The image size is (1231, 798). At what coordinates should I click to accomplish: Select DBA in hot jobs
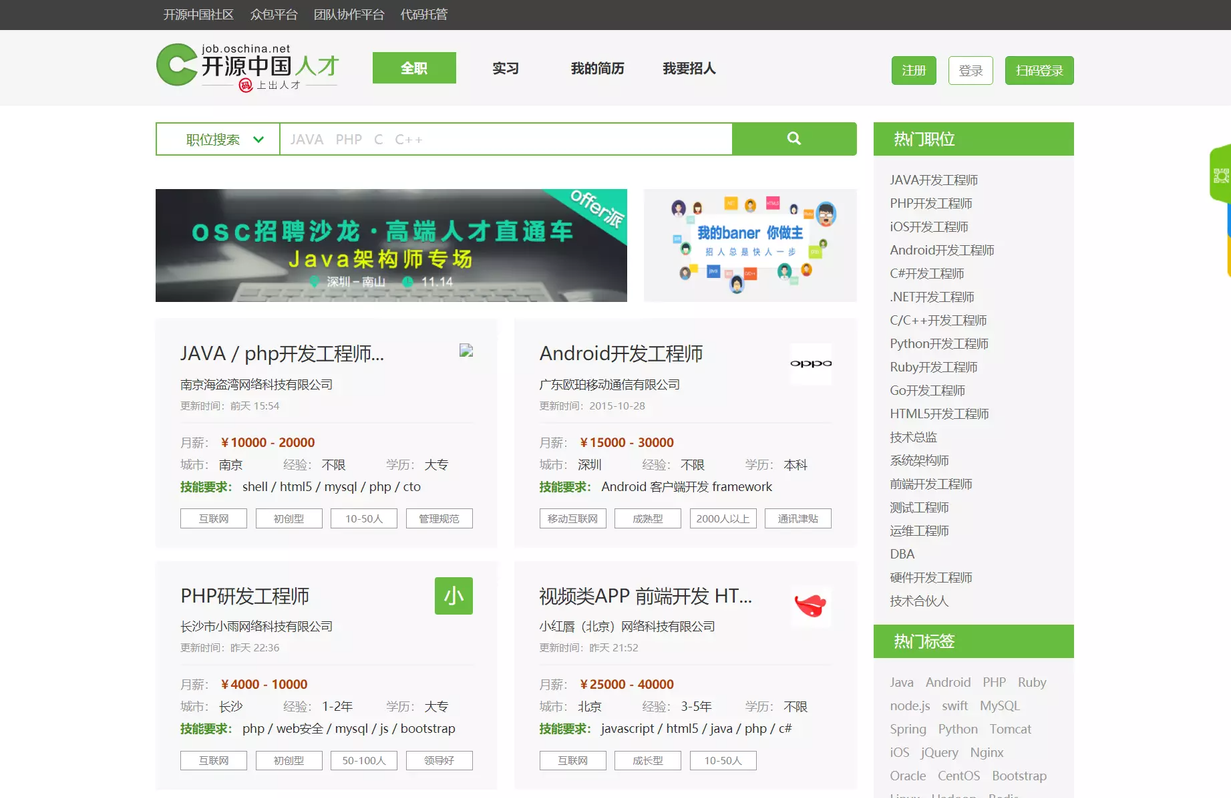click(x=902, y=554)
